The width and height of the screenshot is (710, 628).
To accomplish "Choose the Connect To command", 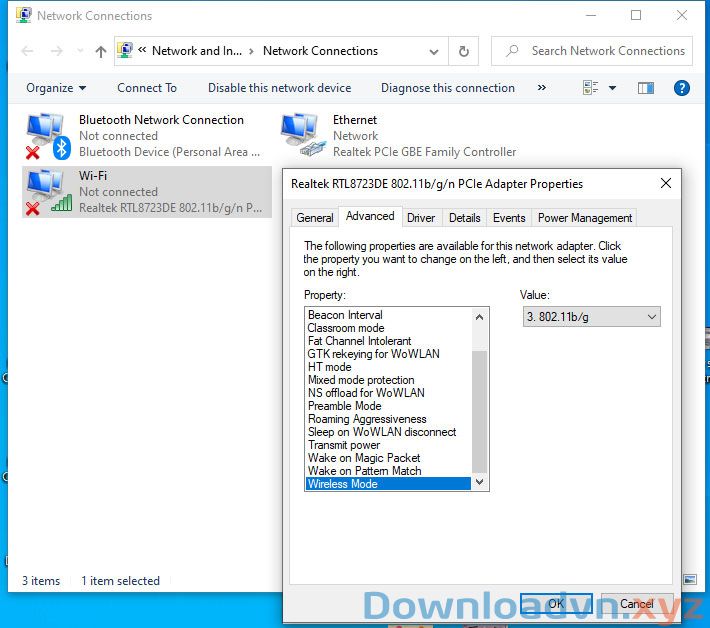I will click(147, 88).
